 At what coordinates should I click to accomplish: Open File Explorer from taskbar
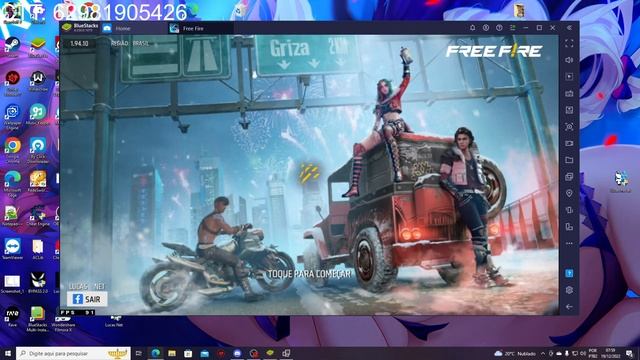click(x=172, y=353)
